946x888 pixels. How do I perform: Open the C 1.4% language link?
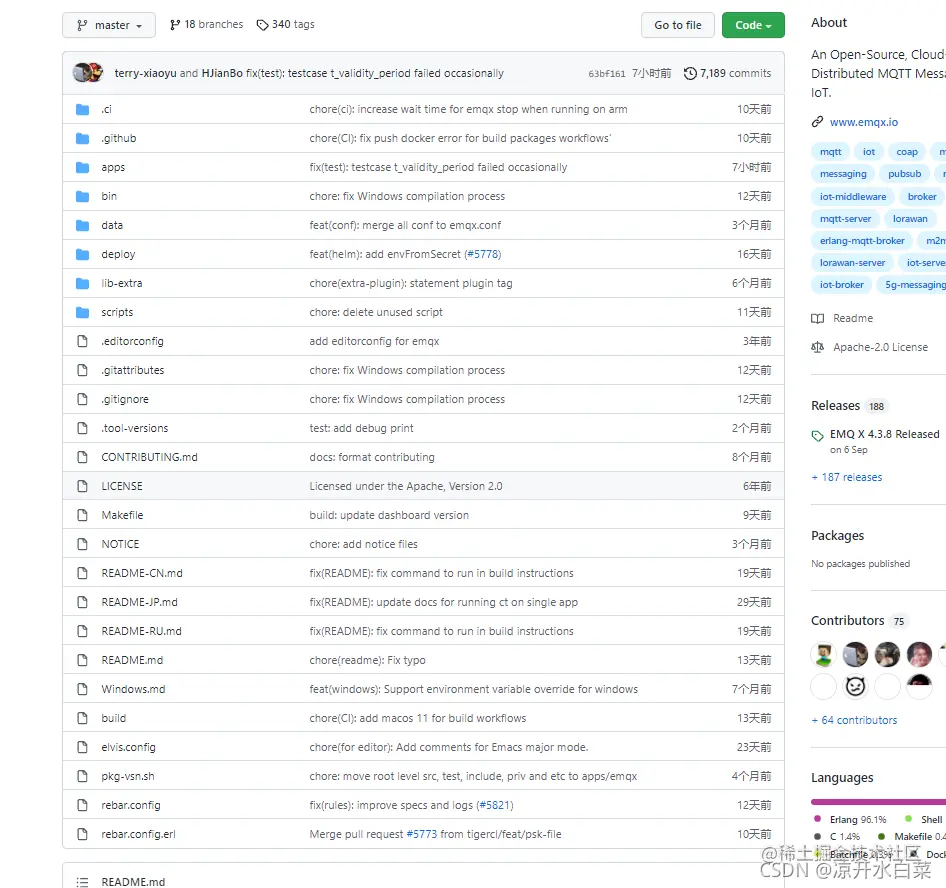coord(845,836)
